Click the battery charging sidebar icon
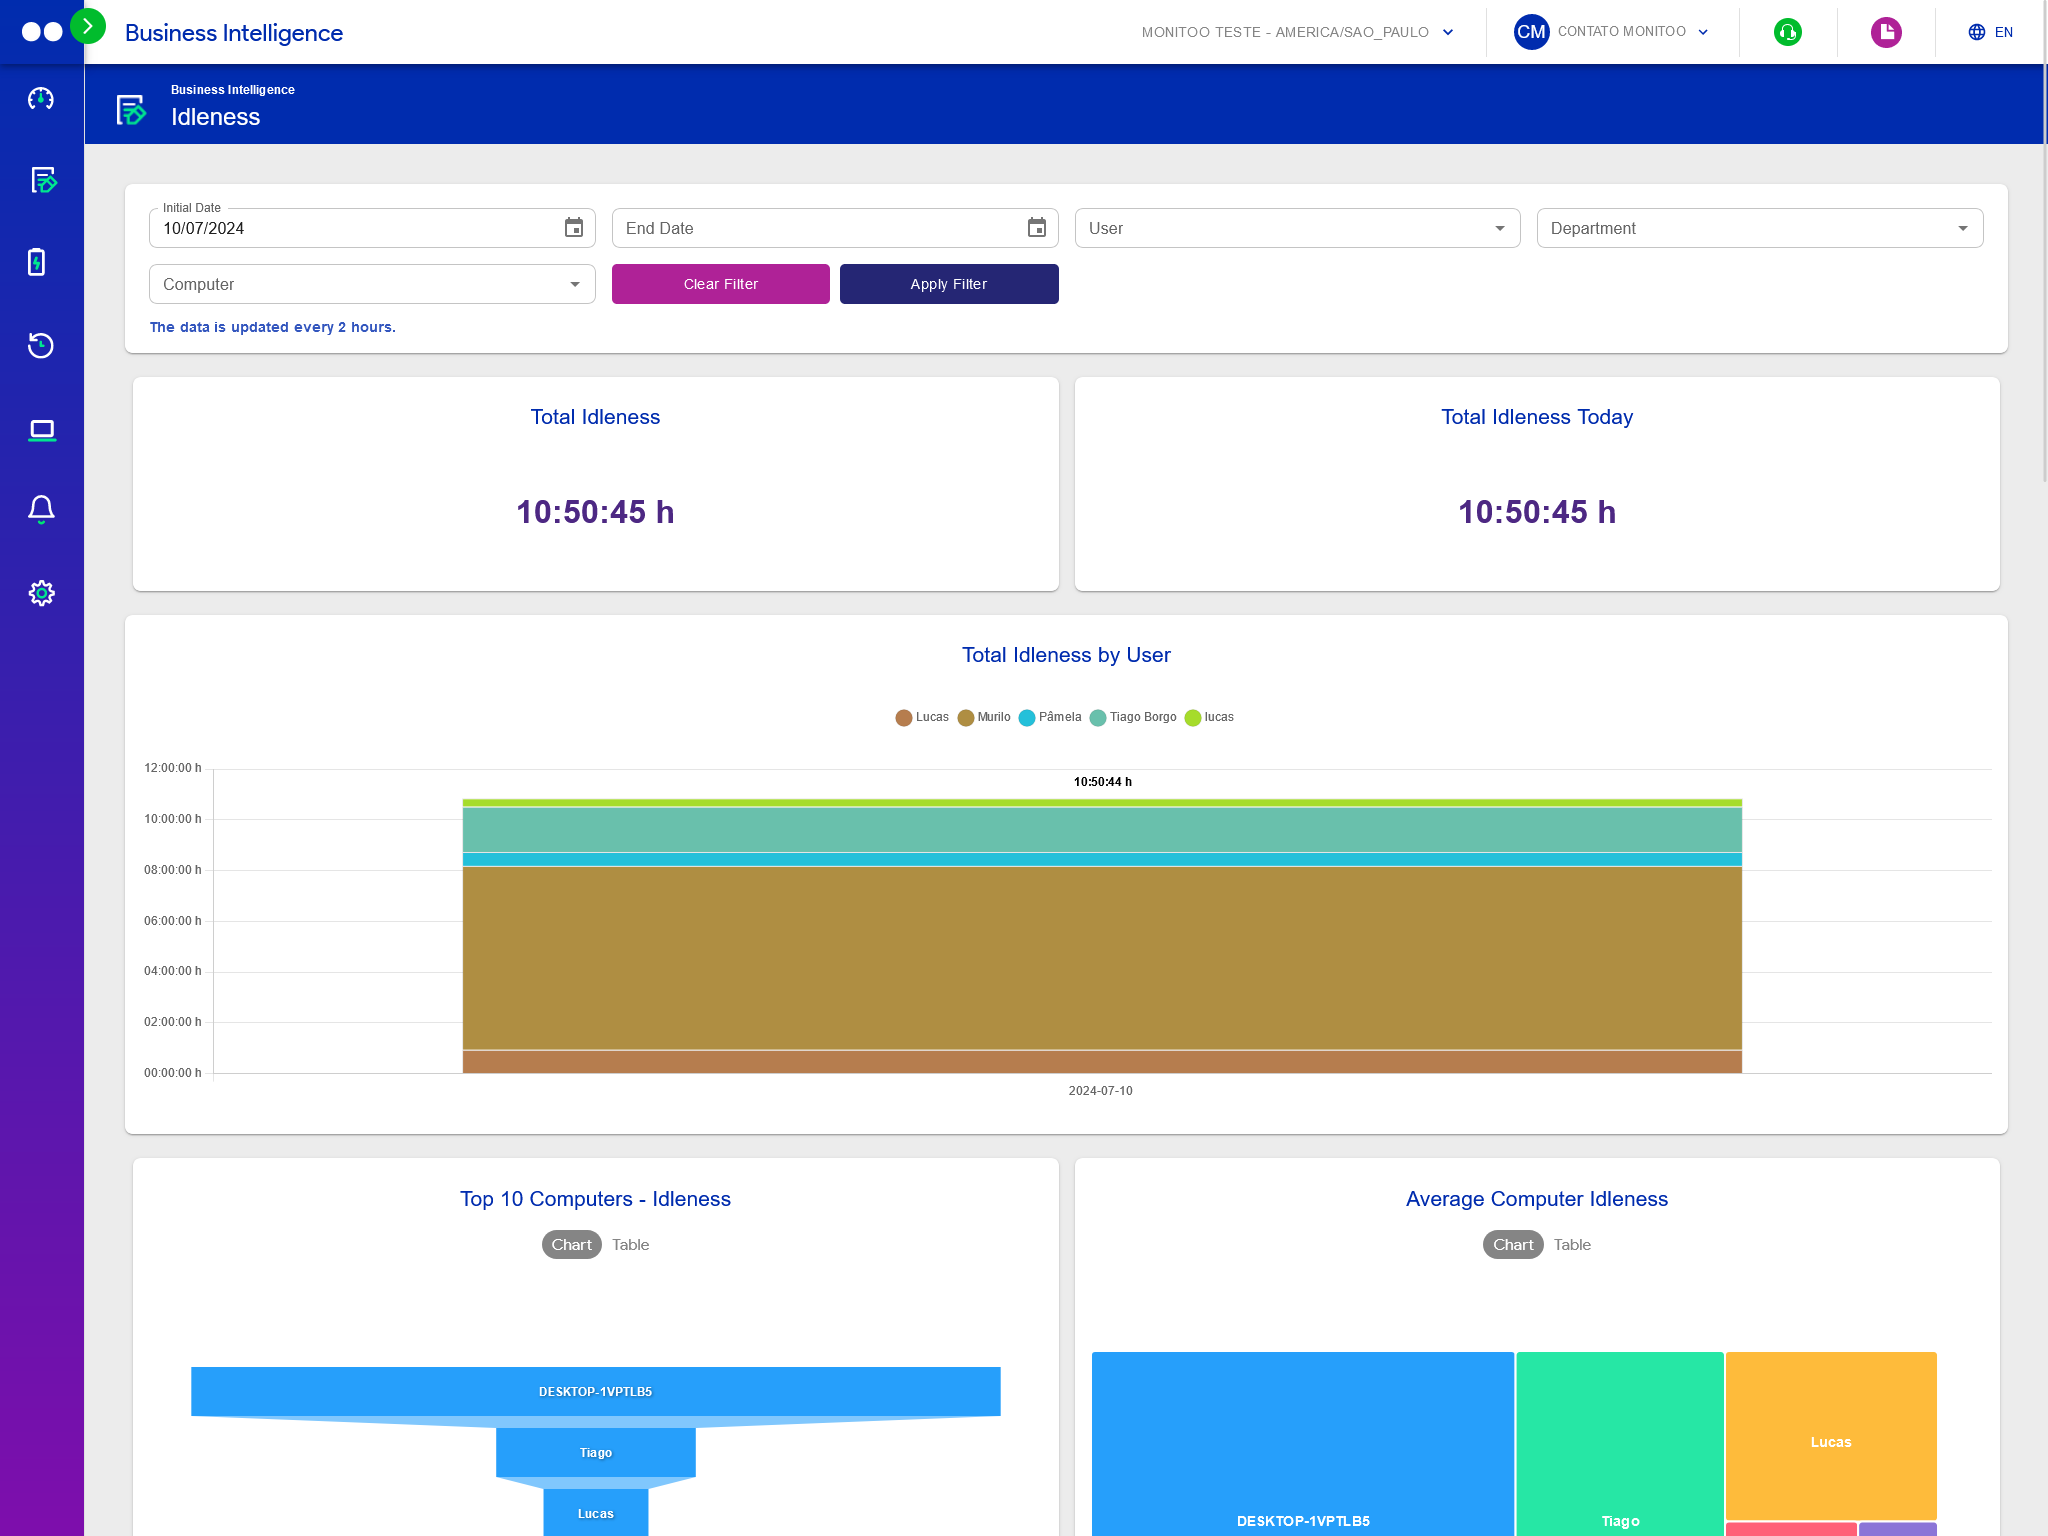Image resolution: width=2048 pixels, height=1536 pixels. click(x=37, y=262)
